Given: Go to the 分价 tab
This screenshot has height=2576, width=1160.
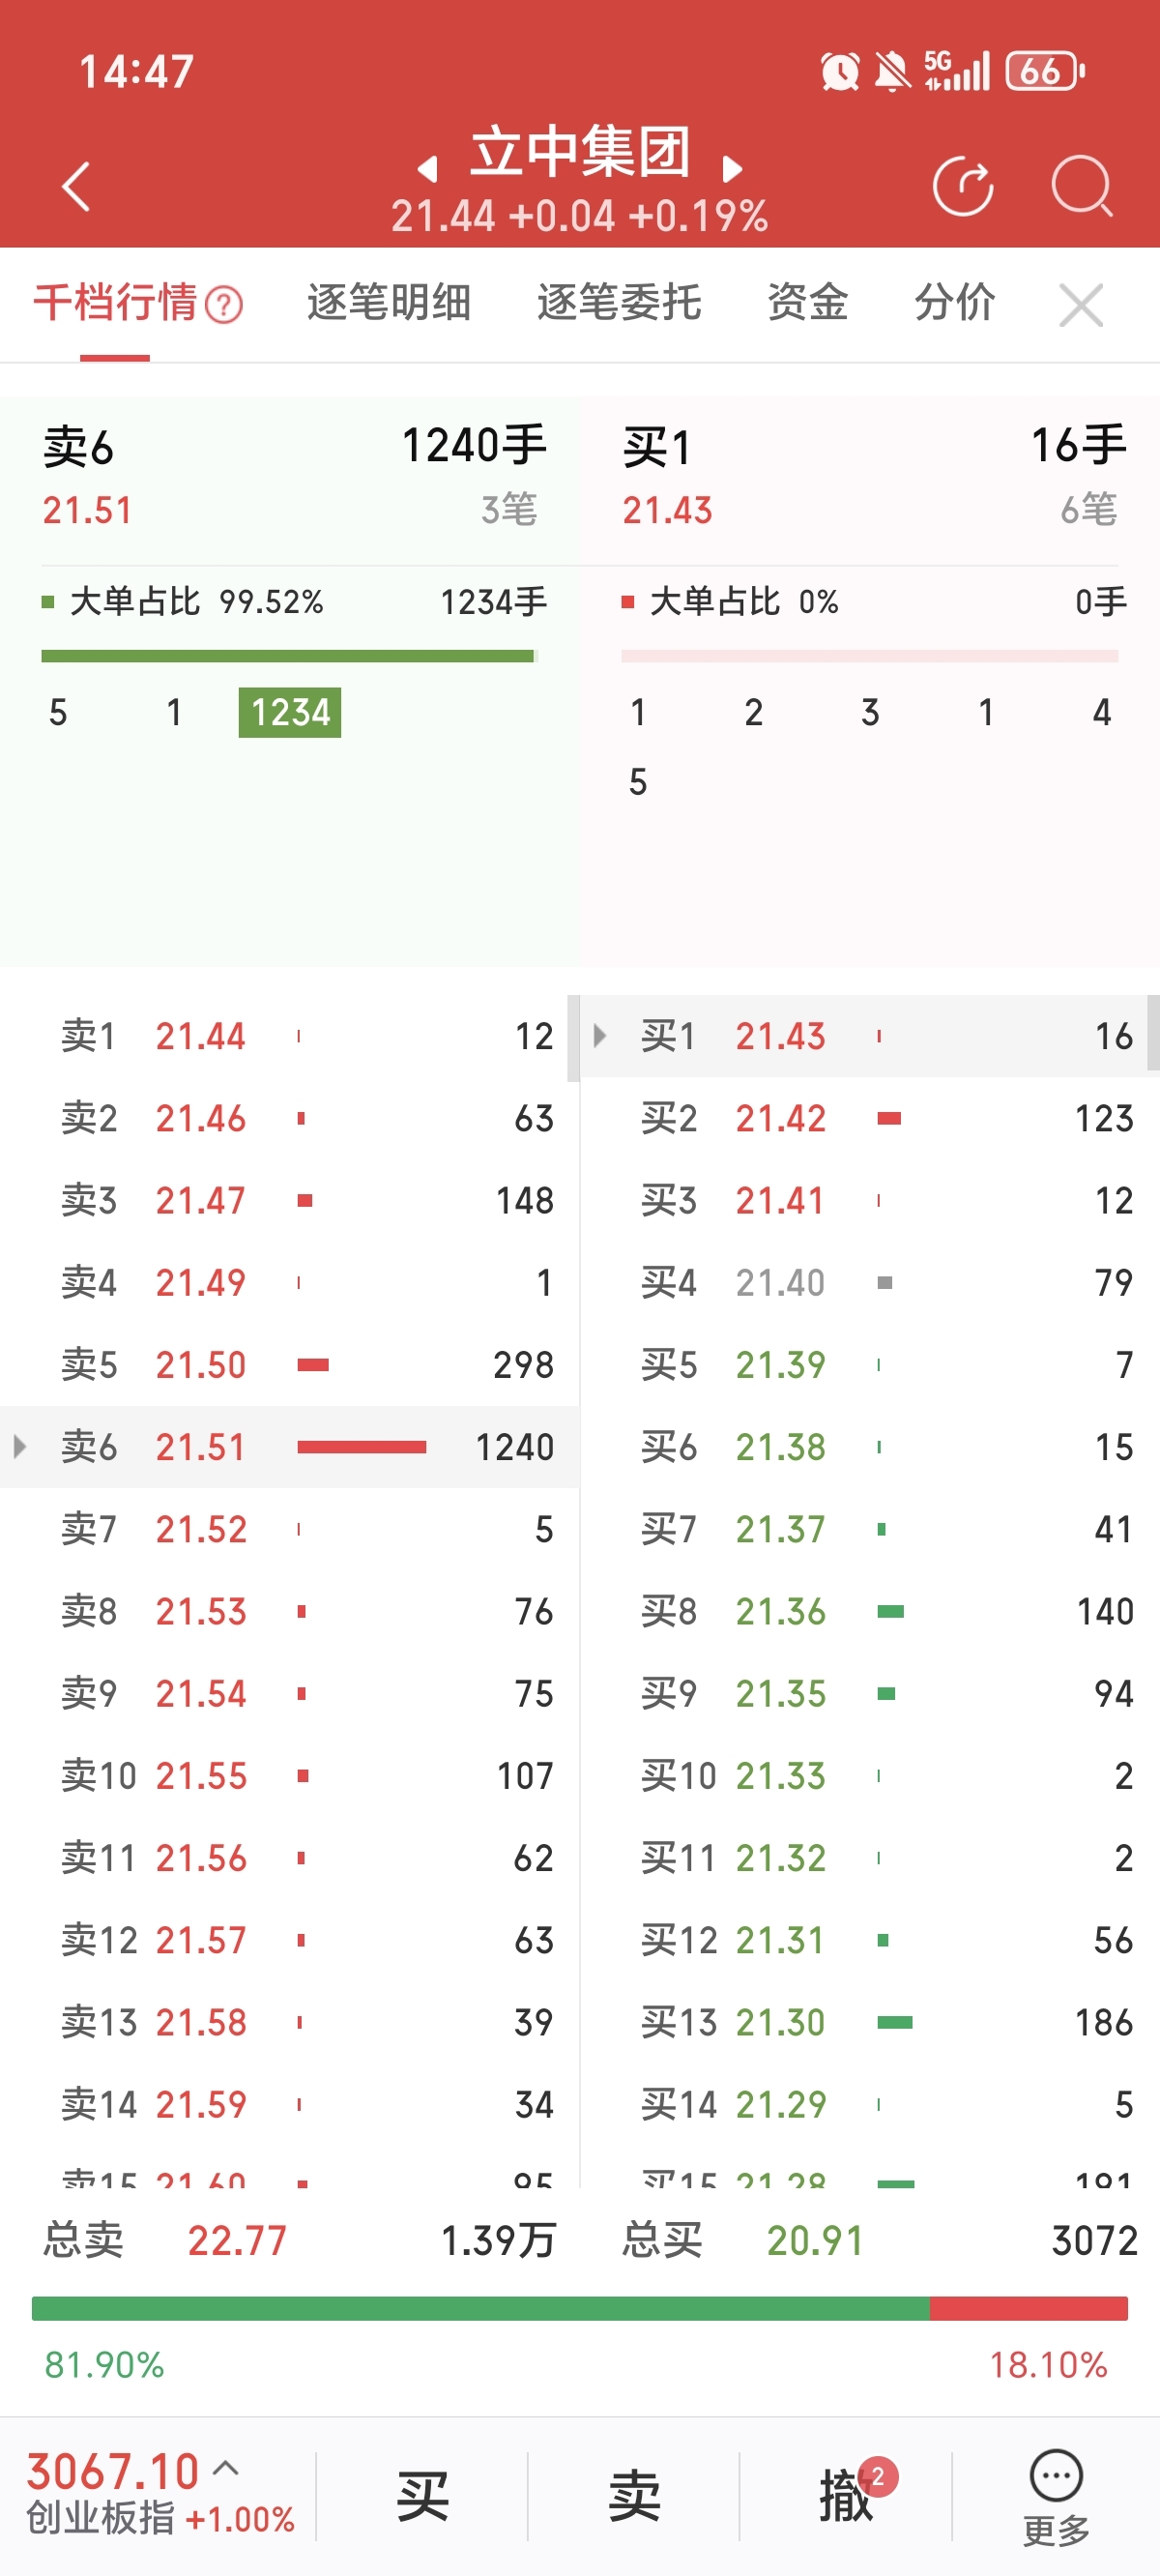Looking at the screenshot, I should 954,303.
